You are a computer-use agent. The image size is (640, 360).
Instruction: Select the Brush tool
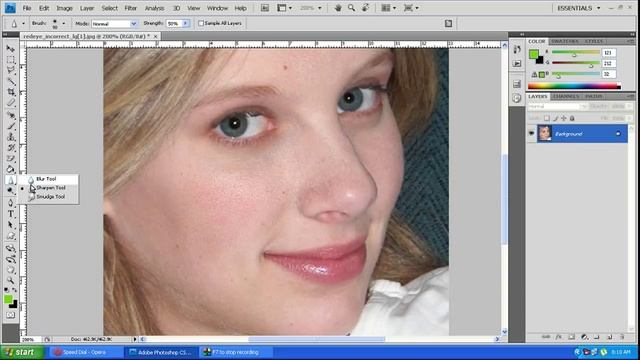coord(11,127)
